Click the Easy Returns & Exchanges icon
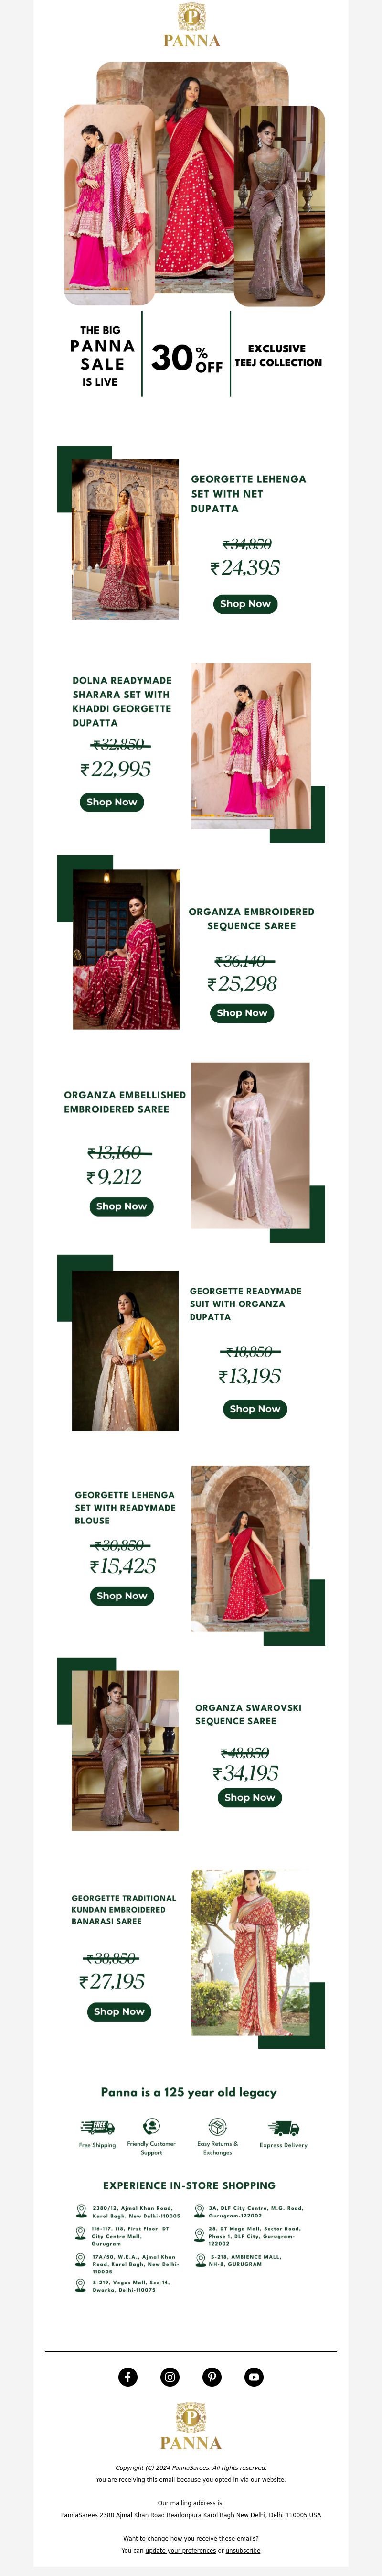 [x=217, y=2126]
